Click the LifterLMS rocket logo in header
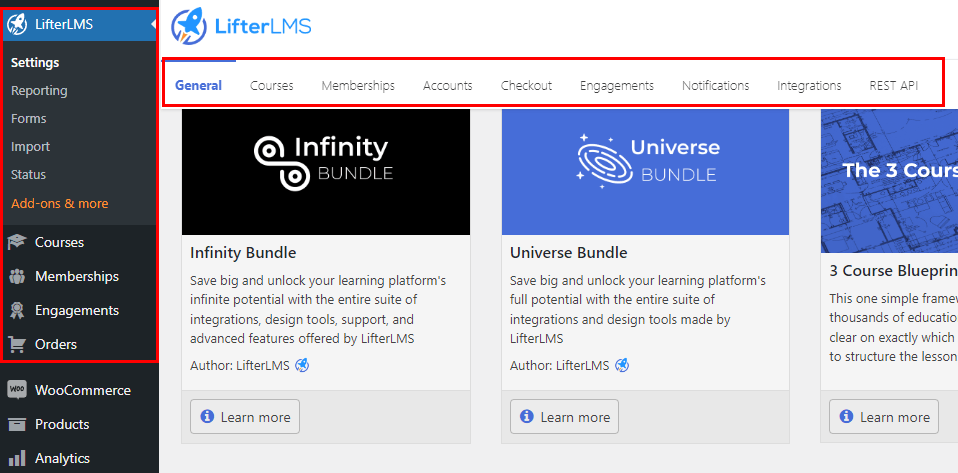This screenshot has height=473, width=958. [x=189, y=26]
